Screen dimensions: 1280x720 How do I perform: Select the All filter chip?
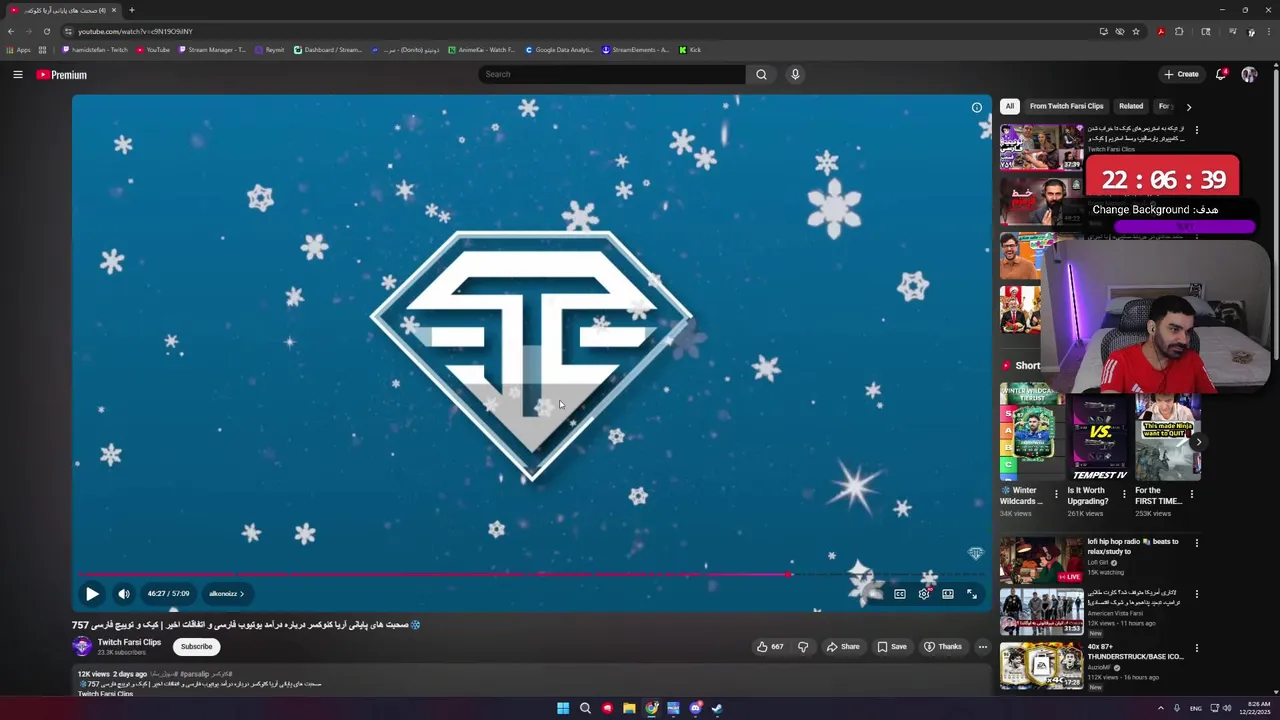point(1010,106)
